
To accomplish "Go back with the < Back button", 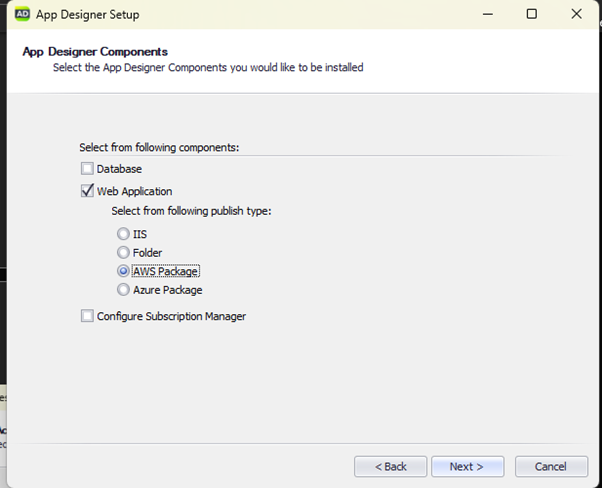I will [x=390, y=466].
